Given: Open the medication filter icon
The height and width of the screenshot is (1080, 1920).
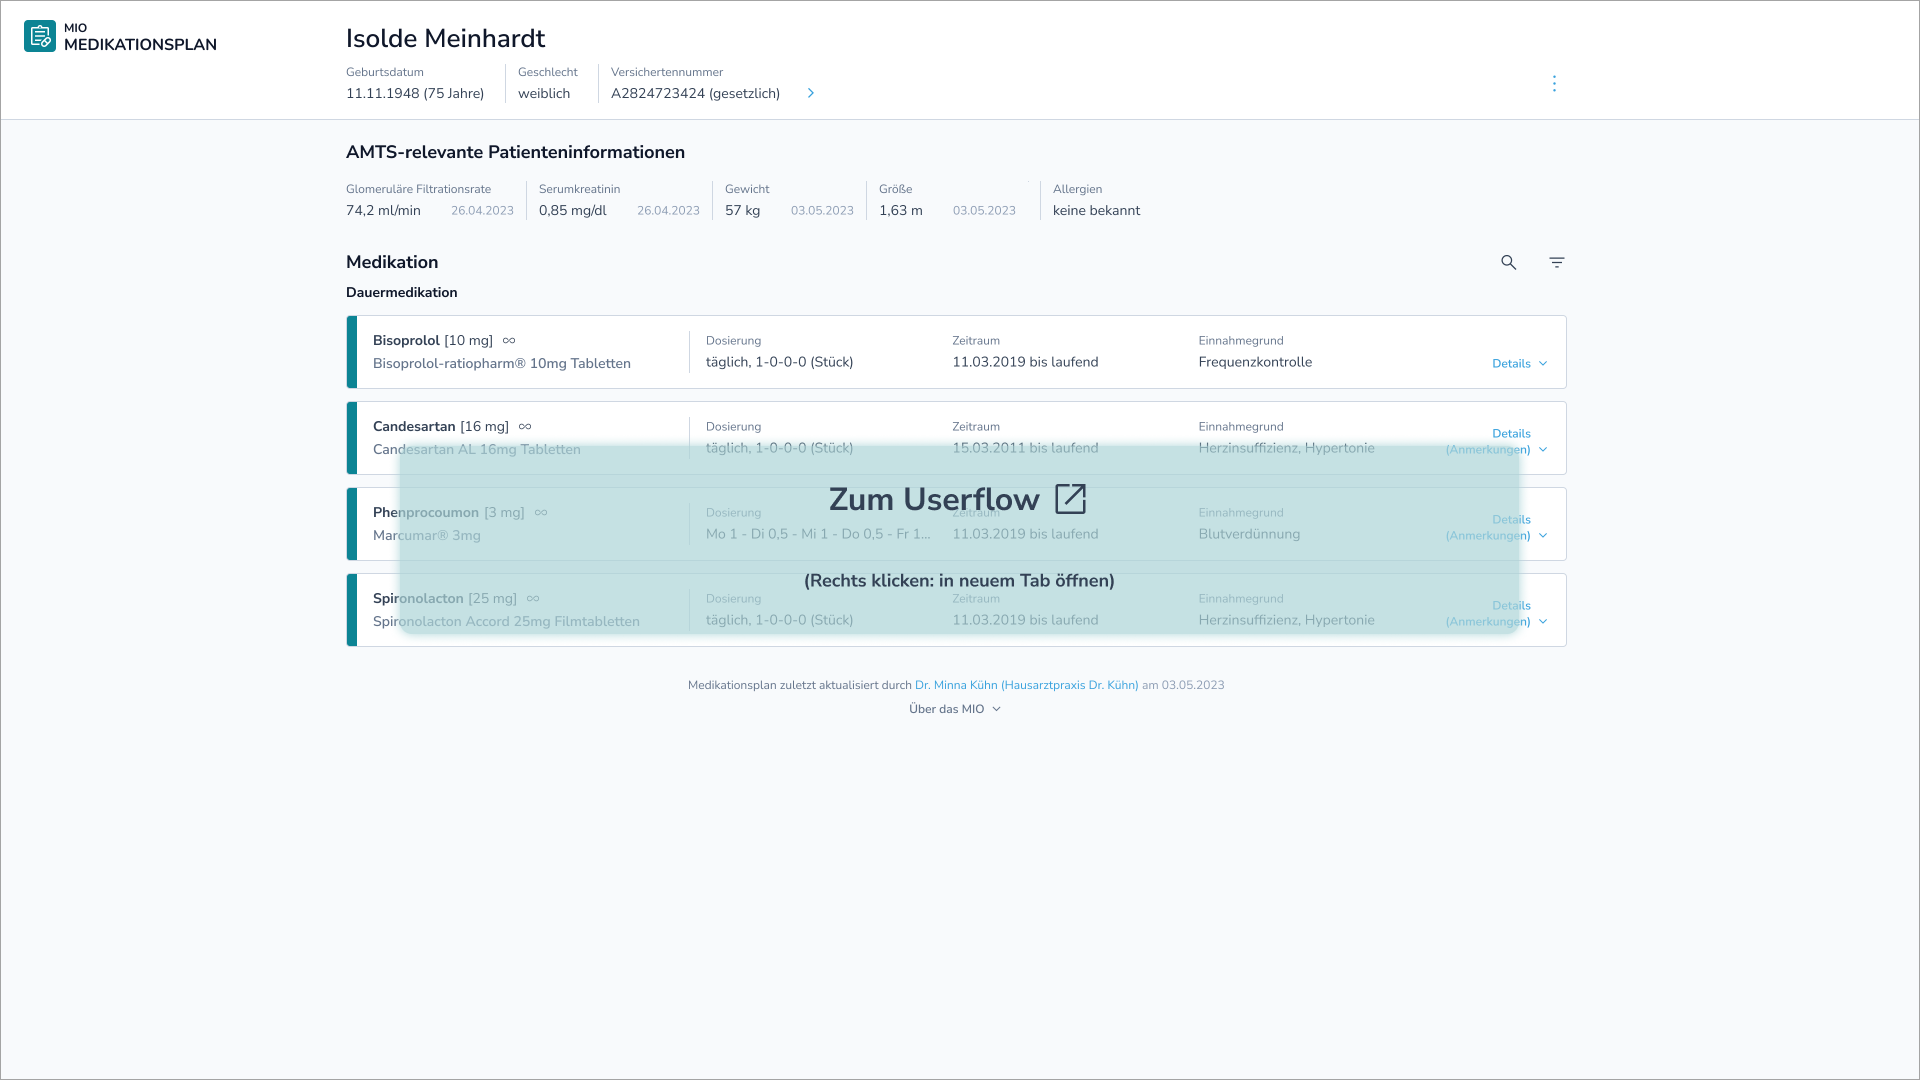Looking at the screenshot, I should [x=1556, y=262].
